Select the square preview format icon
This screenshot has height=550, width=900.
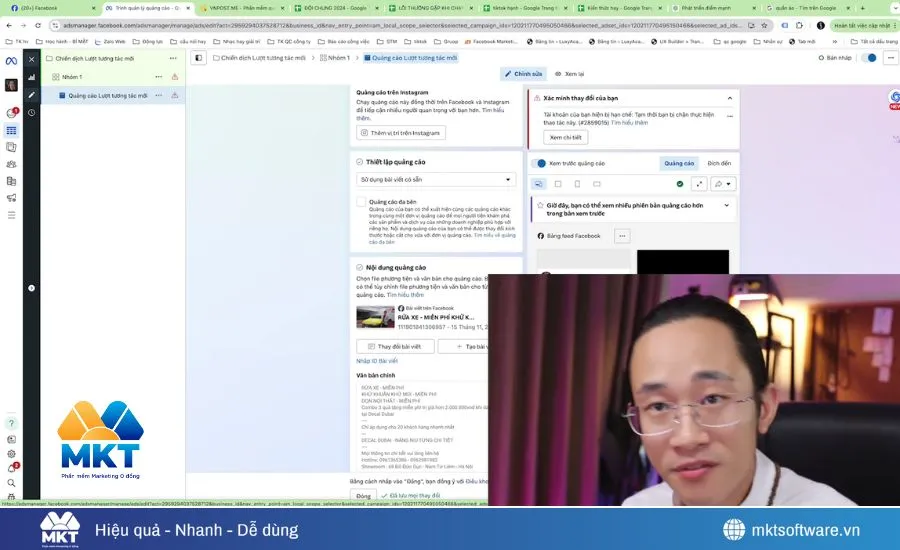[558, 184]
